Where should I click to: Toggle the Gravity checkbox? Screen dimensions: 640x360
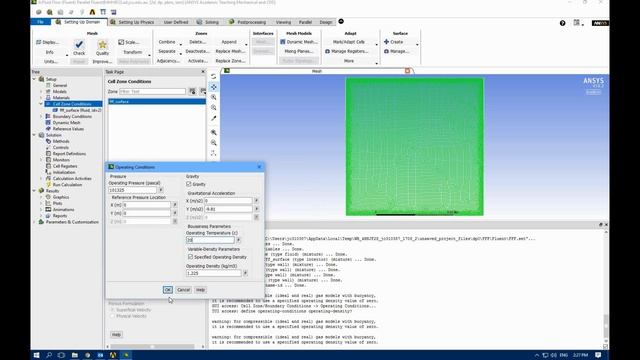coord(189,184)
